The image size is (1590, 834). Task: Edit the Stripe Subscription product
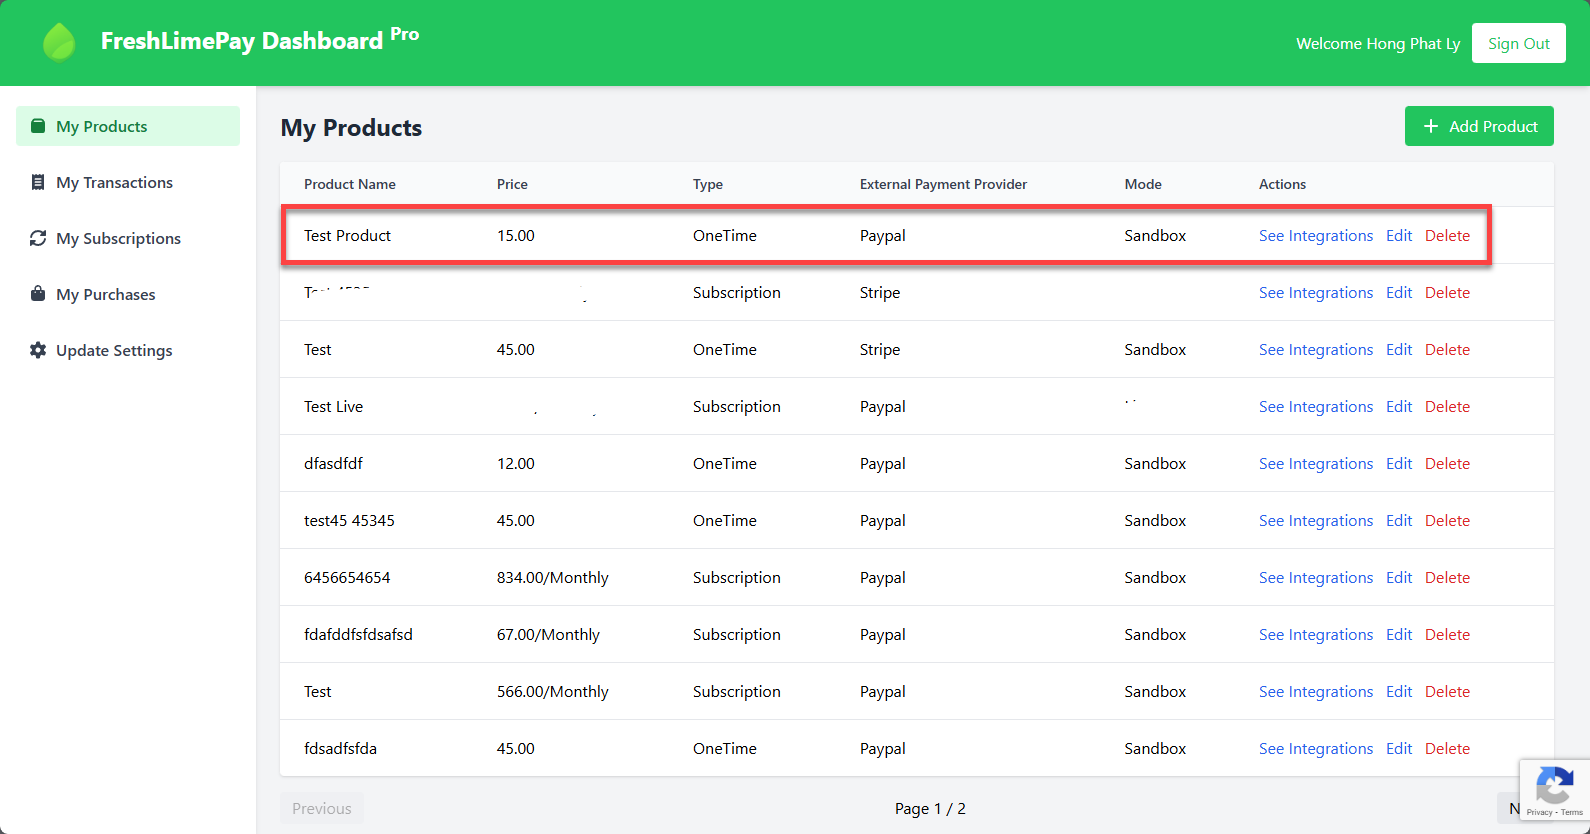coord(1399,292)
